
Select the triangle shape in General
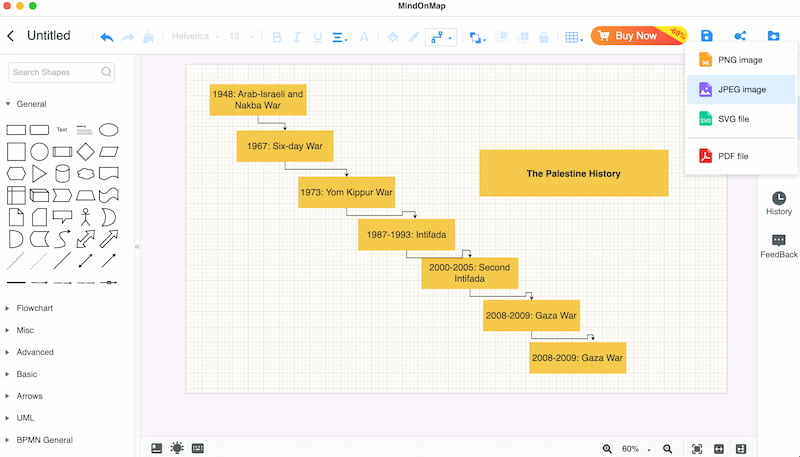coord(39,173)
